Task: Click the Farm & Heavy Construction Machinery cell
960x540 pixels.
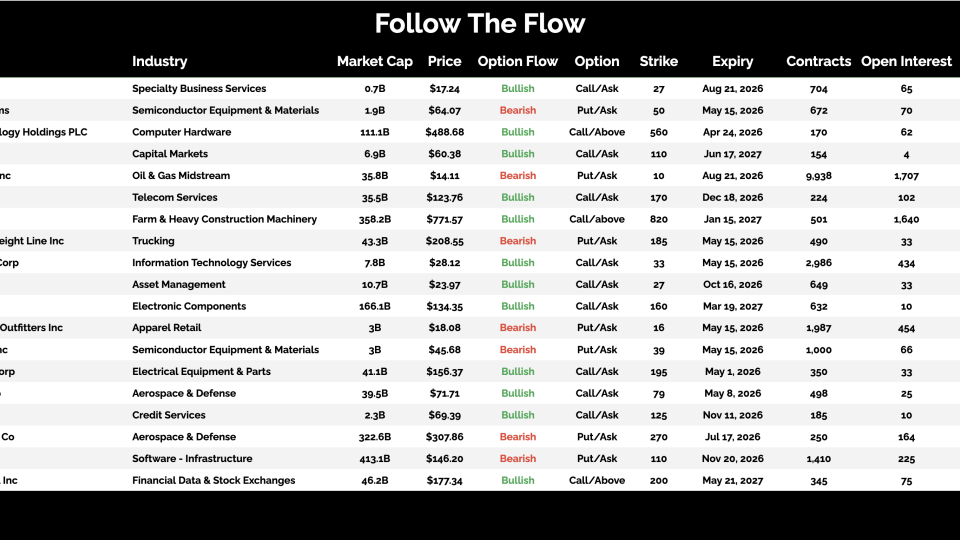Action: (224, 219)
